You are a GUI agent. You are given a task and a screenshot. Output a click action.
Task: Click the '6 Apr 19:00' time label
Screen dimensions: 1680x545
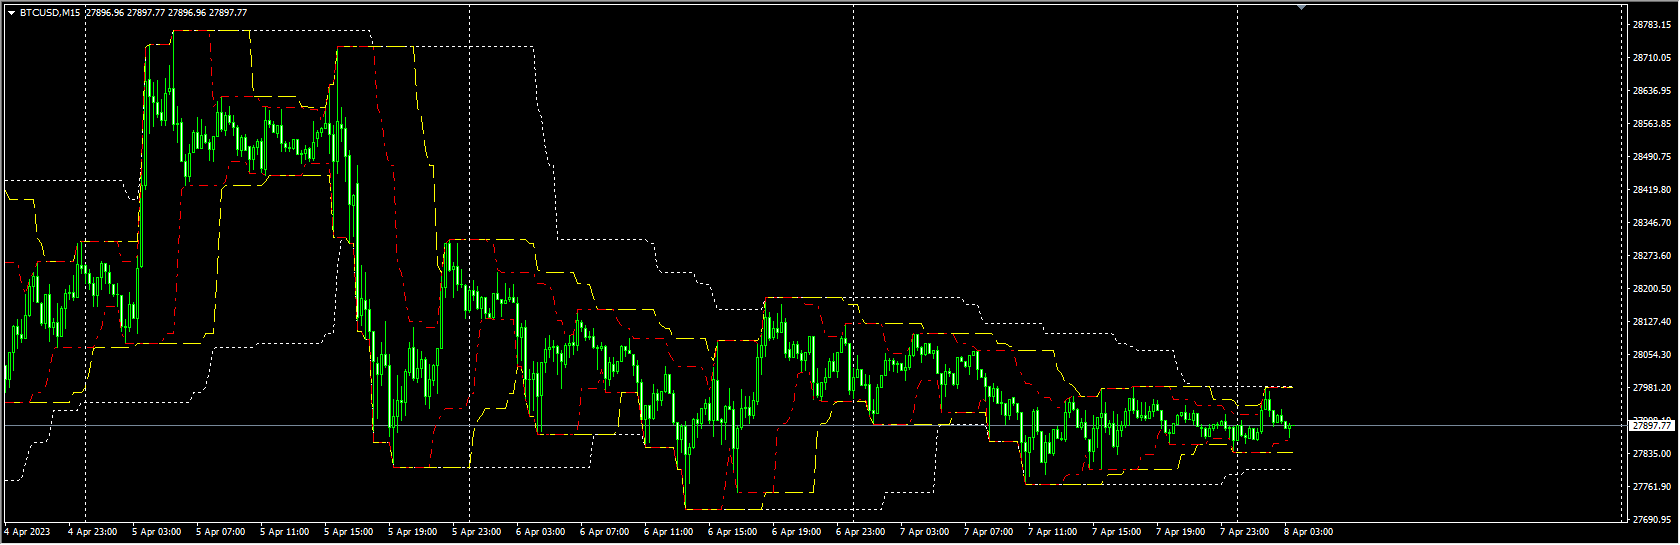[796, 532]
